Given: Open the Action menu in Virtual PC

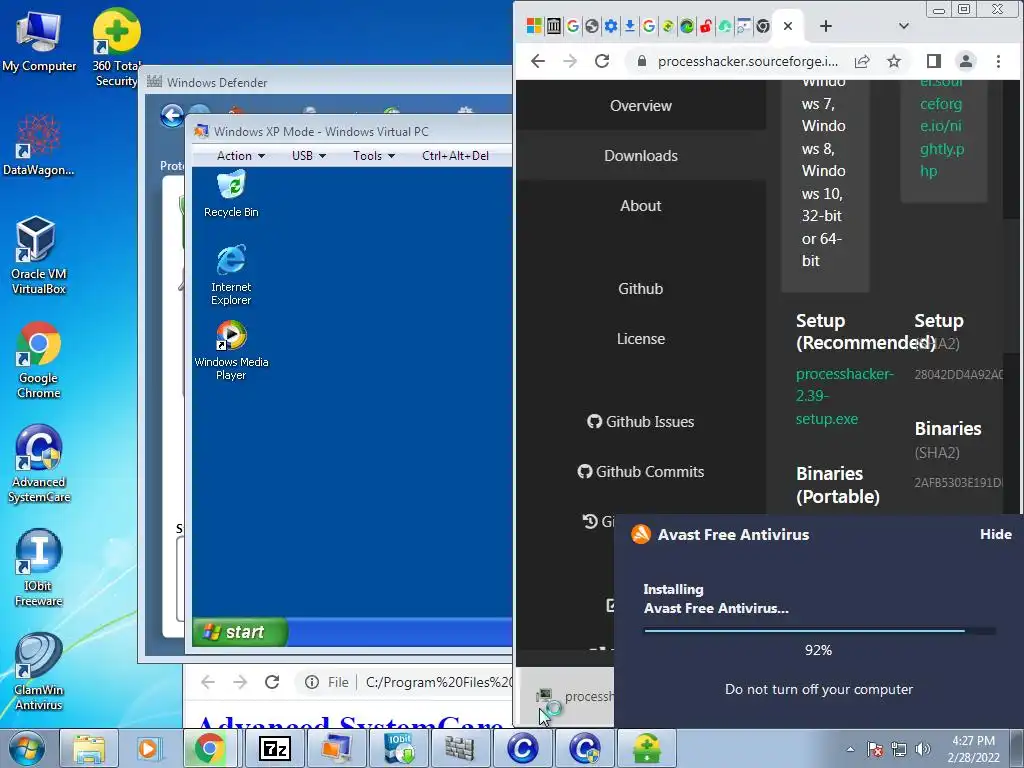Looking at the screenshot, I should click(240, 155).
